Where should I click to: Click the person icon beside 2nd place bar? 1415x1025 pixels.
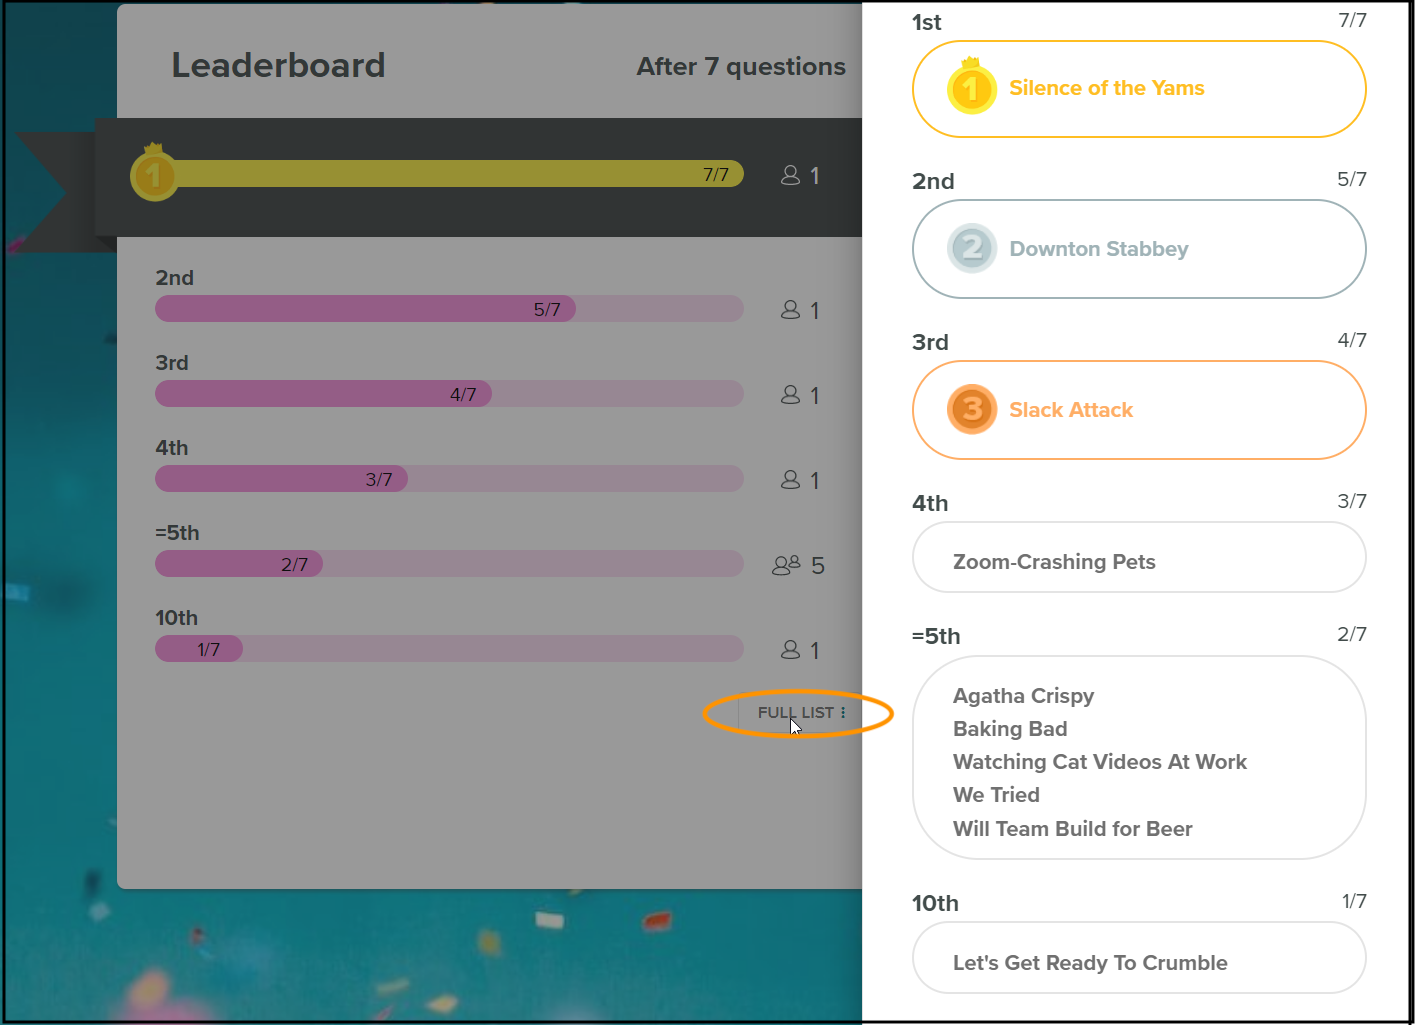click(790, 310)
